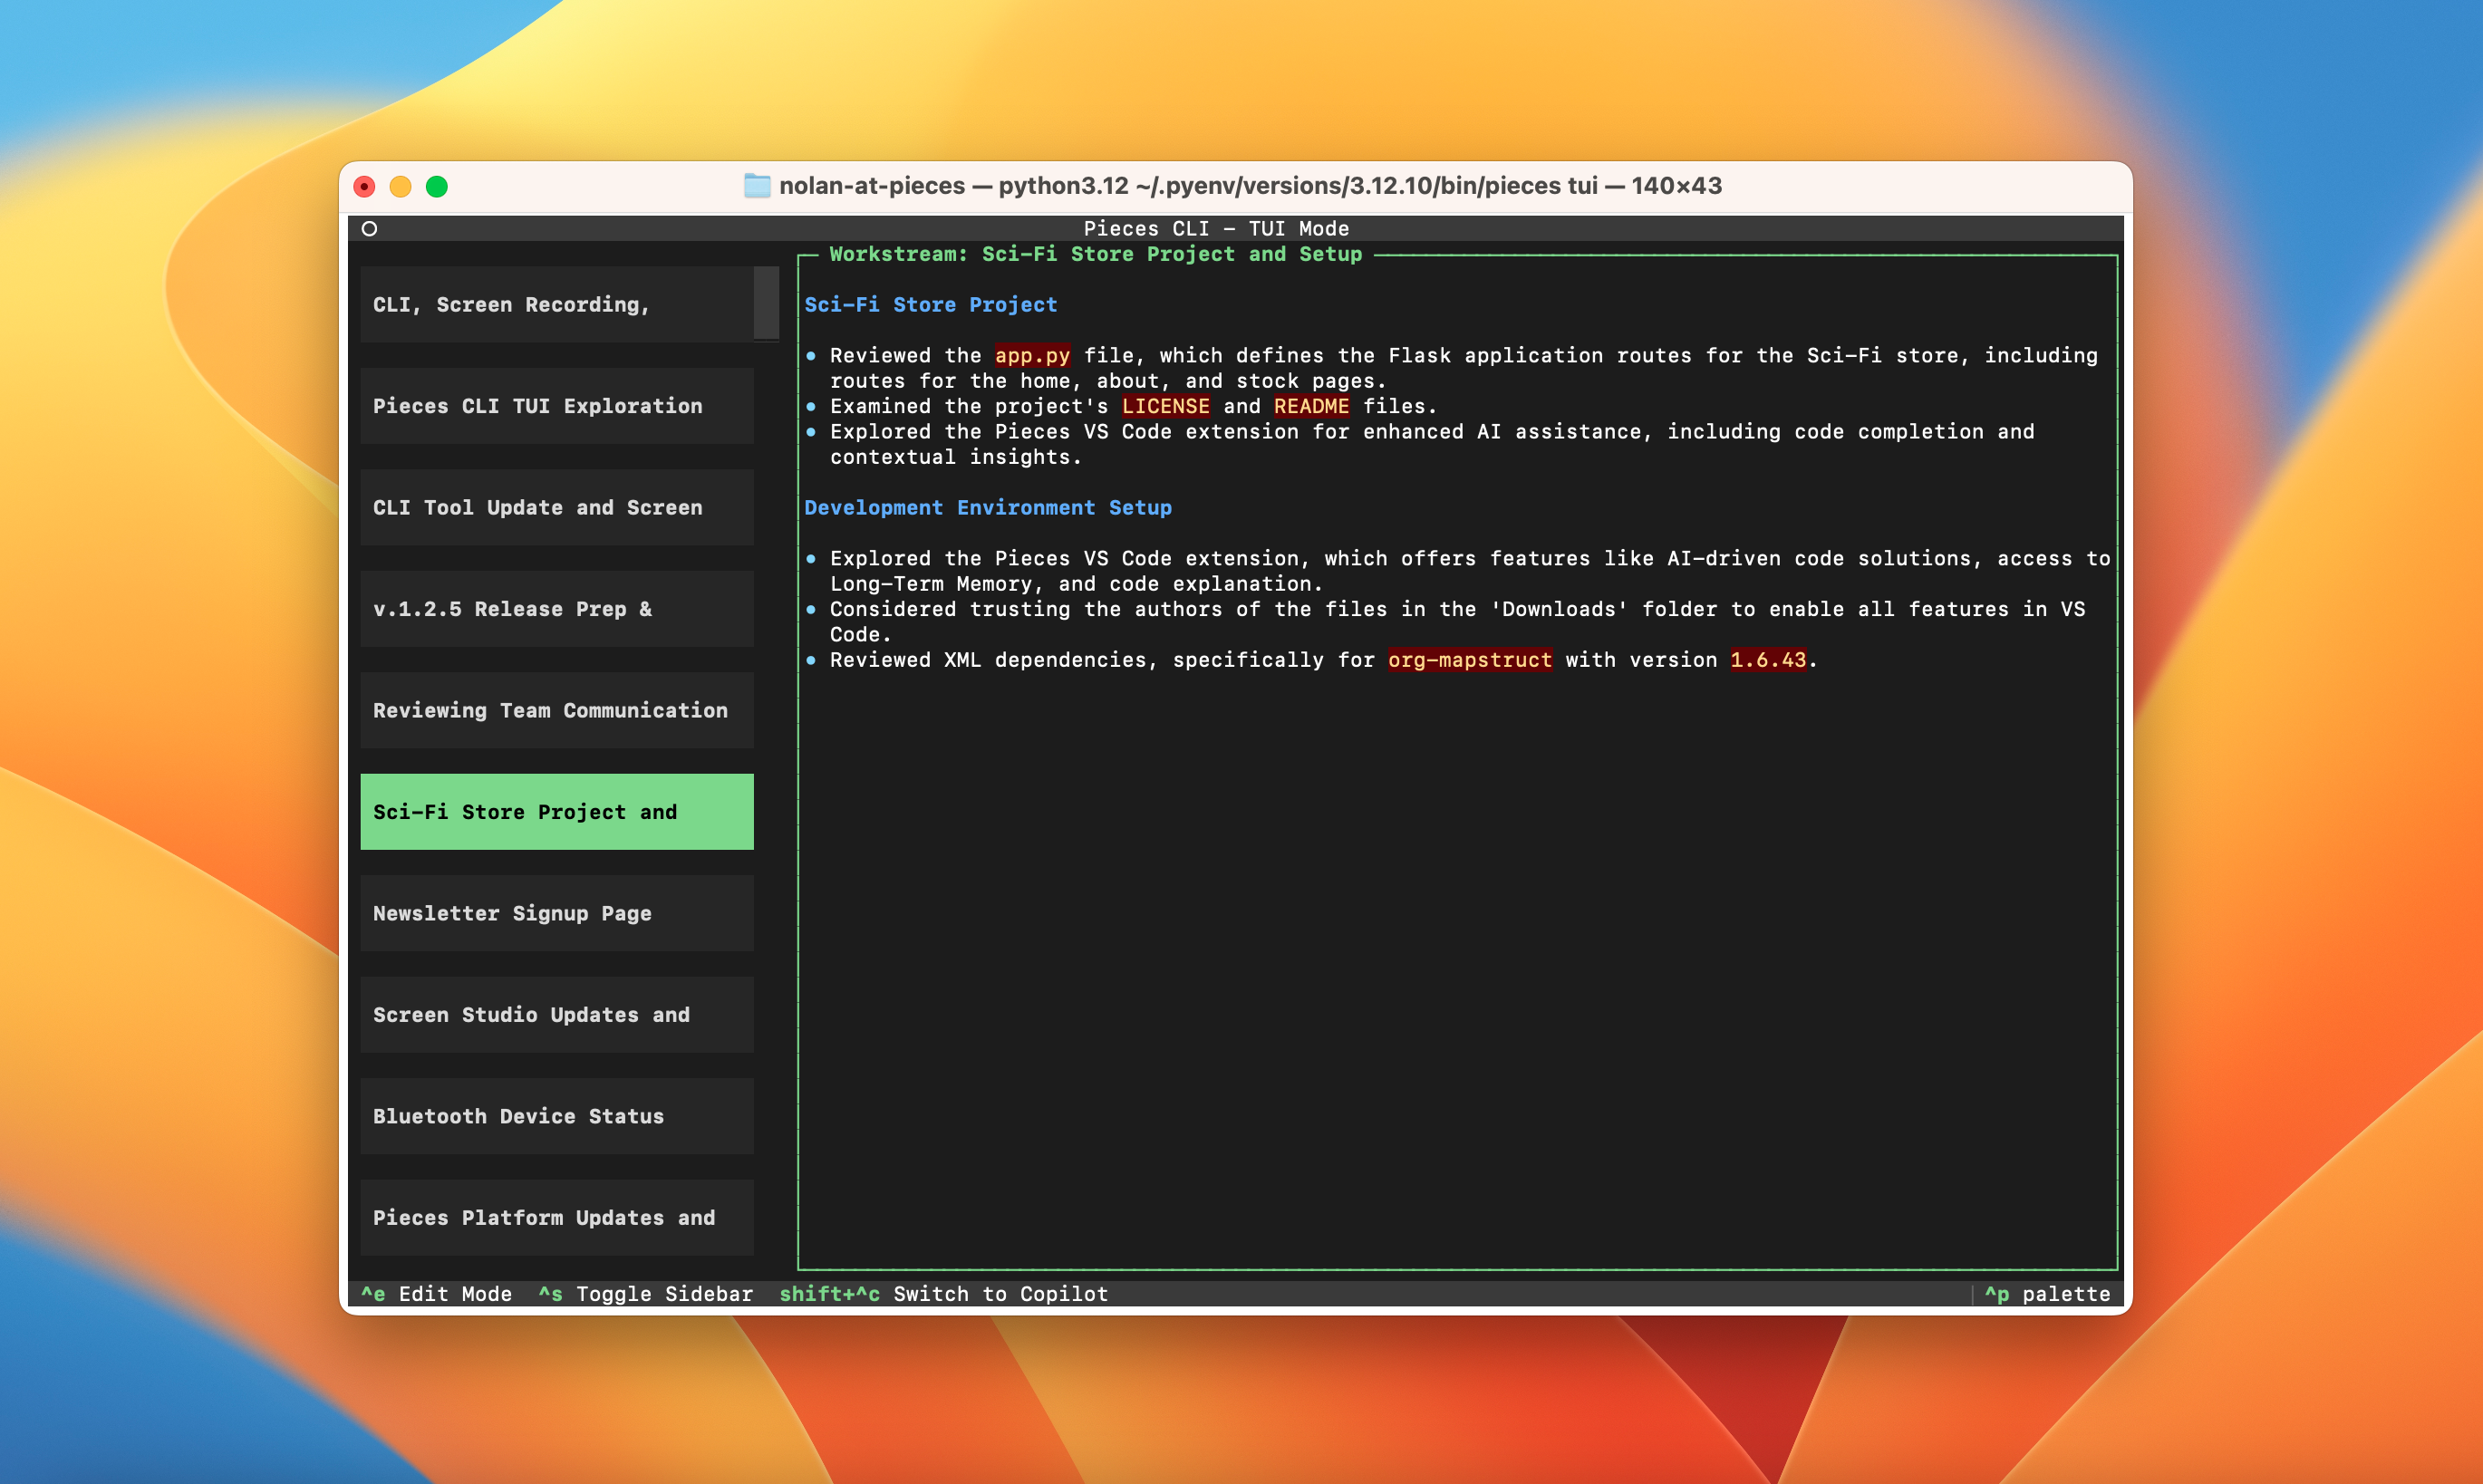Click the 'Long-Term Memory, and code explanation.' line
The width and height of the screenshot is (2483, 1484).
click(x=1076, y=584)
